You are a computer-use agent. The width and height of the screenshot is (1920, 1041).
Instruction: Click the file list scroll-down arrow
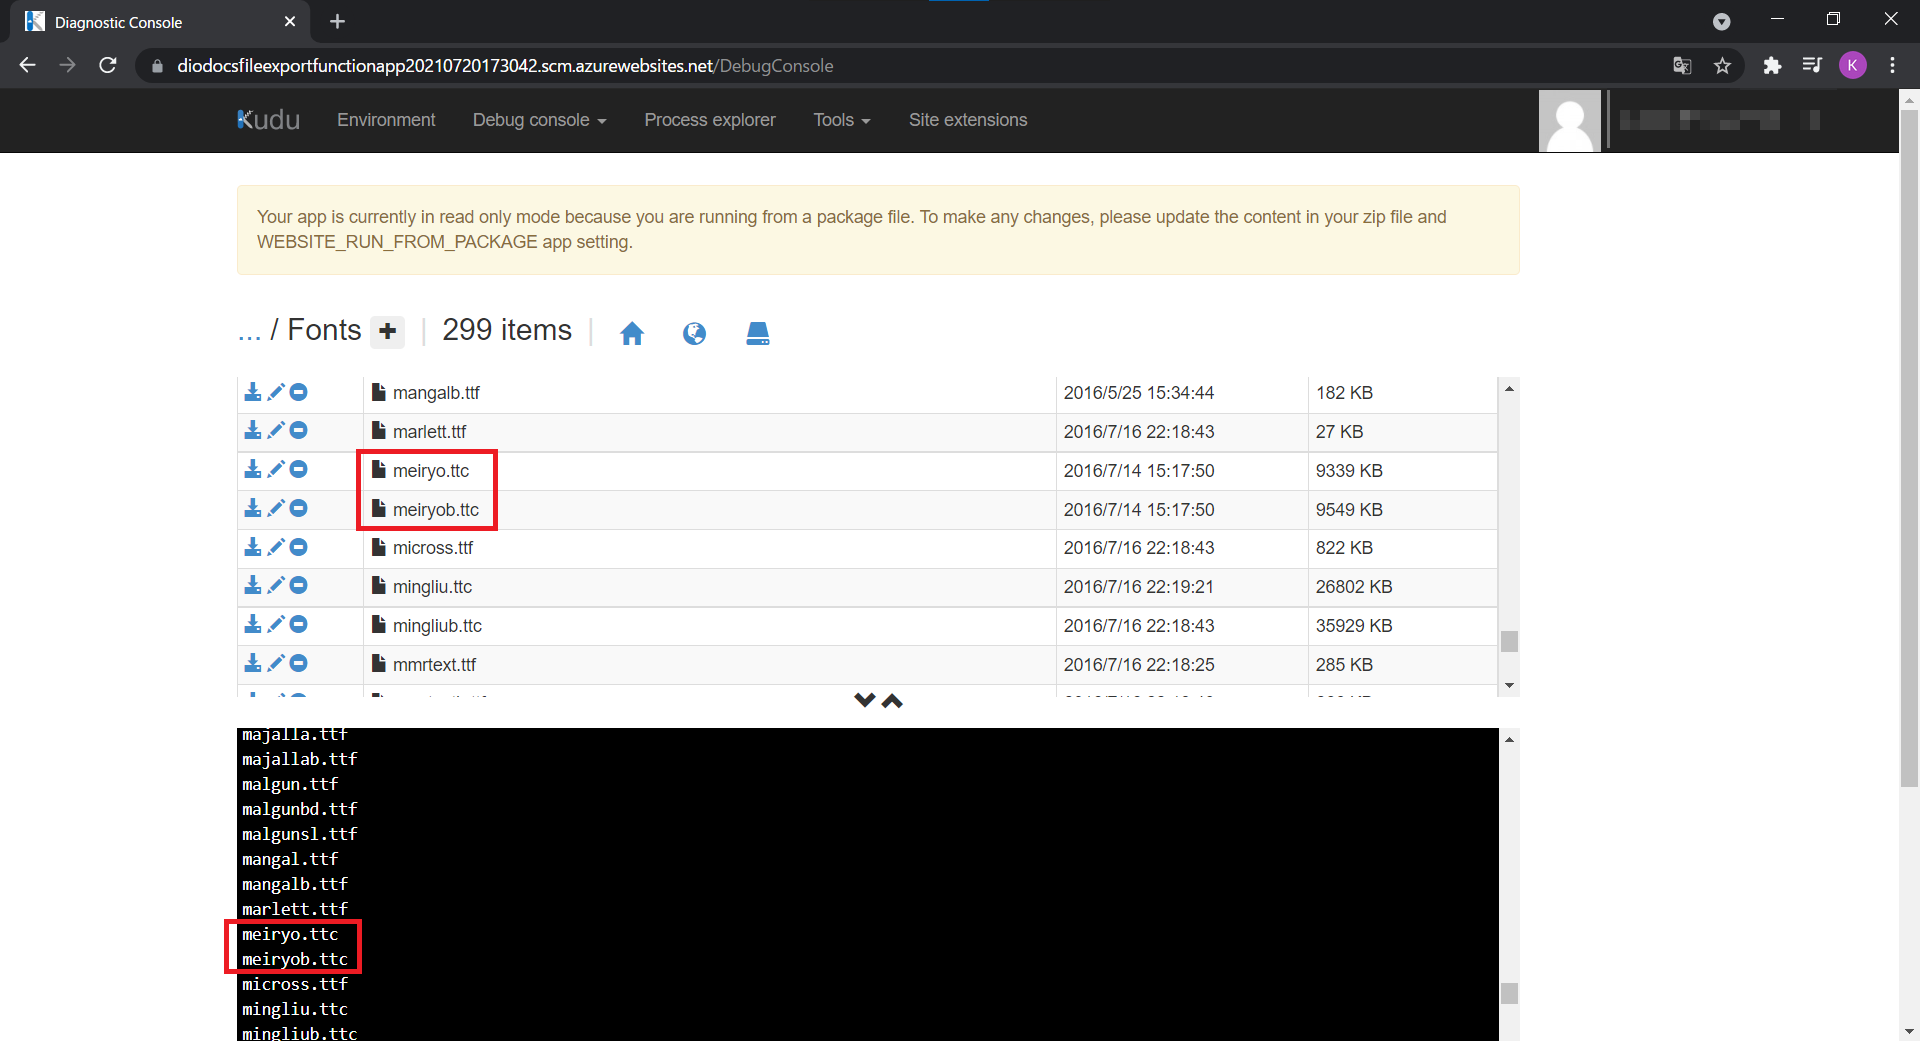(1509, 686)
